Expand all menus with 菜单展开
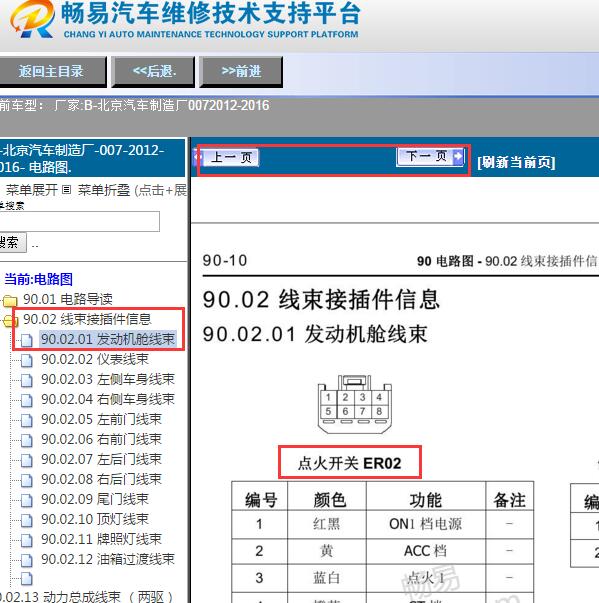This screenshot has height=603, width=599. 32,190
